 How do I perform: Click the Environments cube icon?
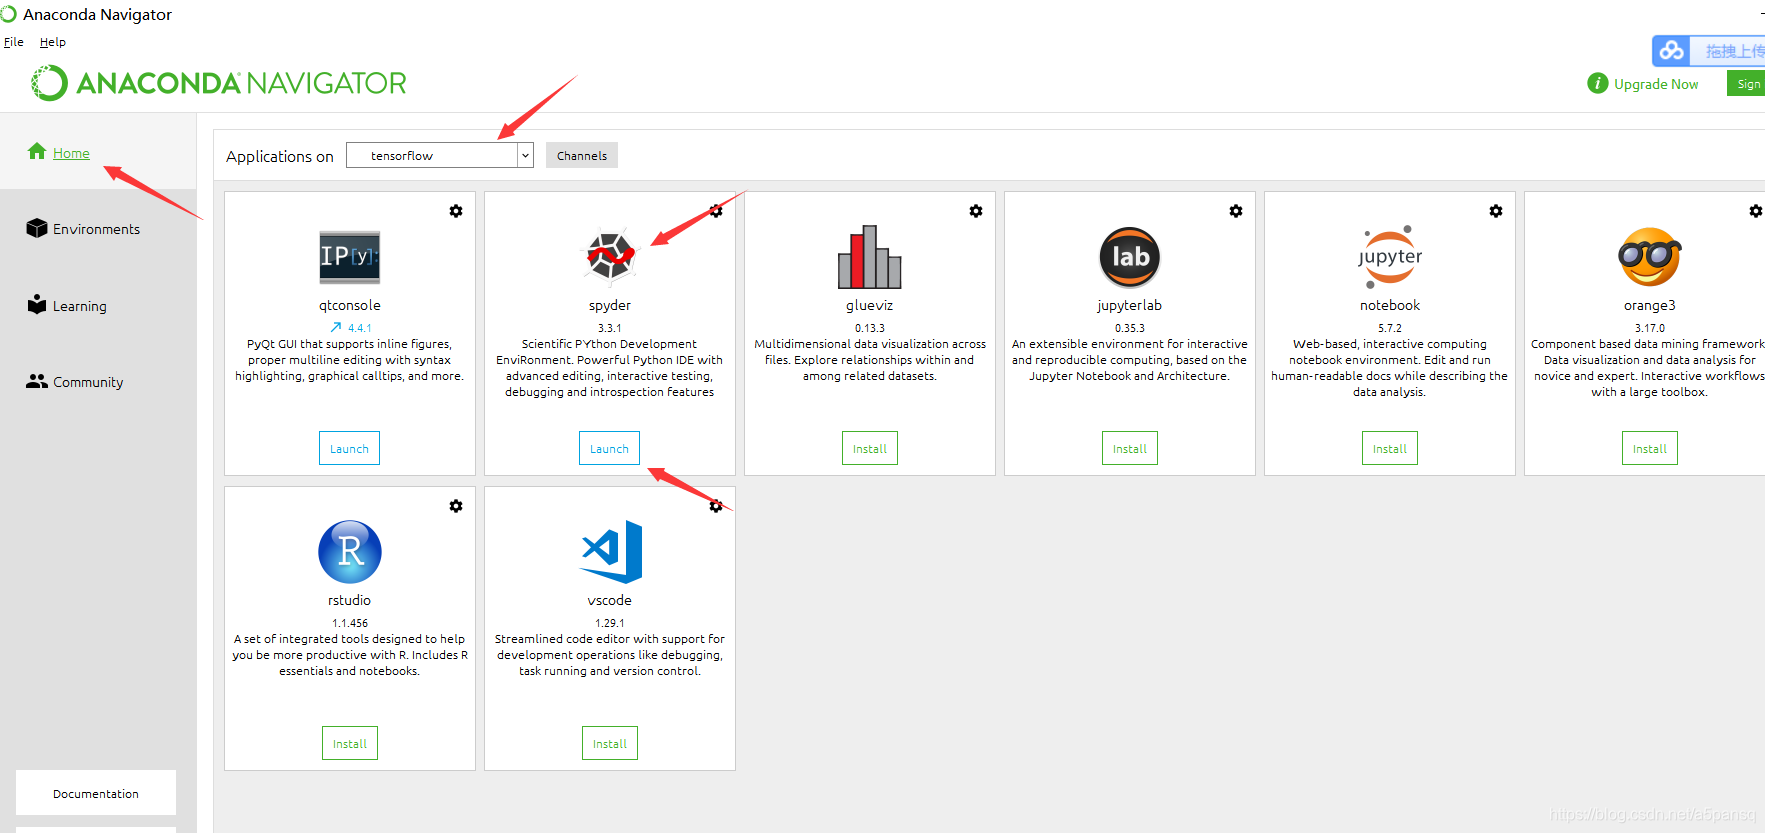tap(37, 228)
